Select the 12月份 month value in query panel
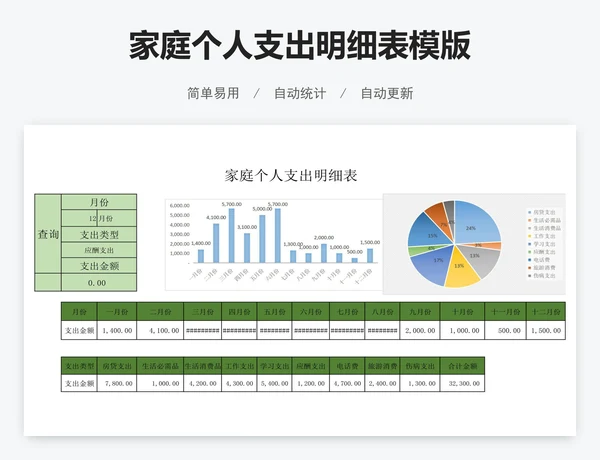600x460 pixels. click(x=99, y=218)
